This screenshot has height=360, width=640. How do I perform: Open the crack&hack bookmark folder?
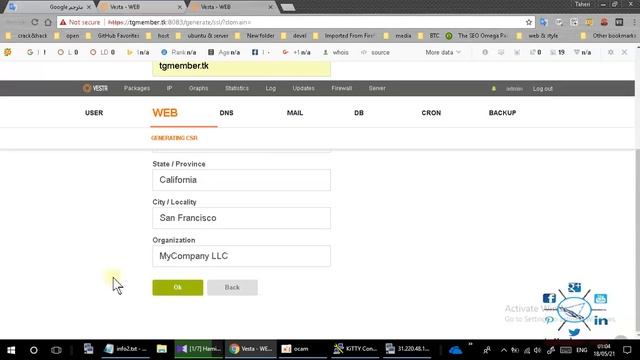[x=28, y=36]
